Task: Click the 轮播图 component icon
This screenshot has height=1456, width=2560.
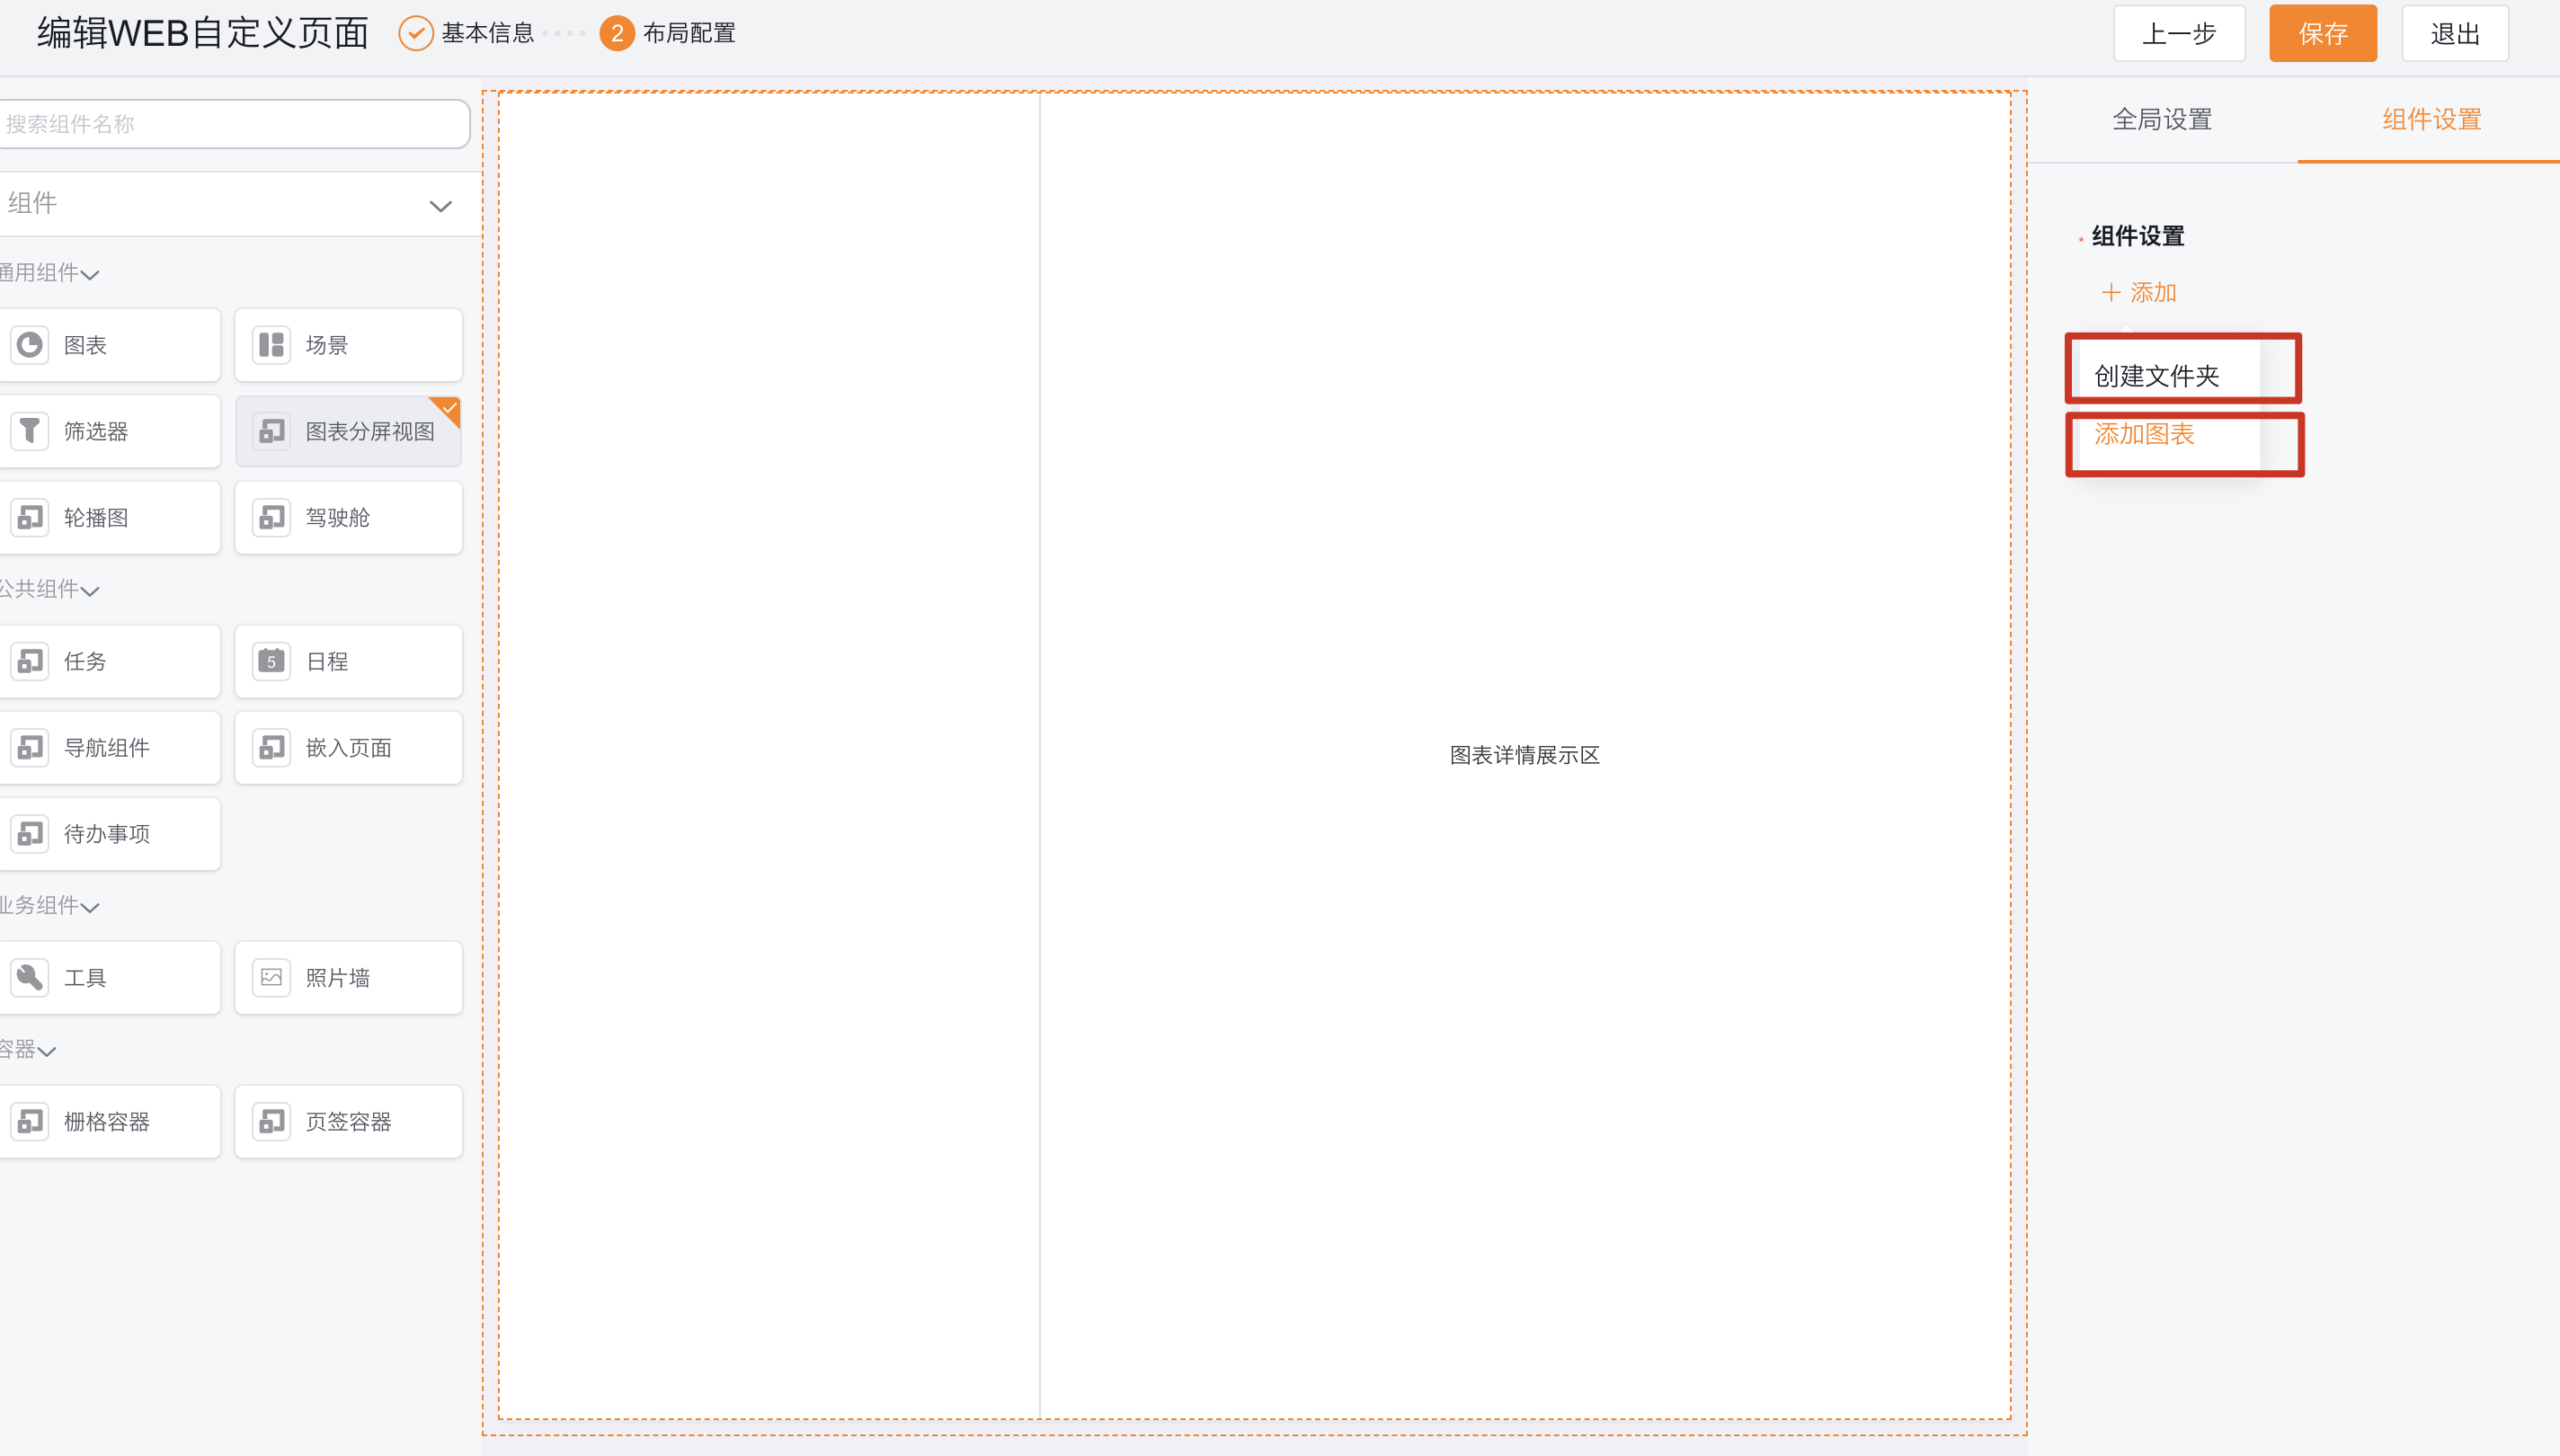Action: tap(30, 517)
